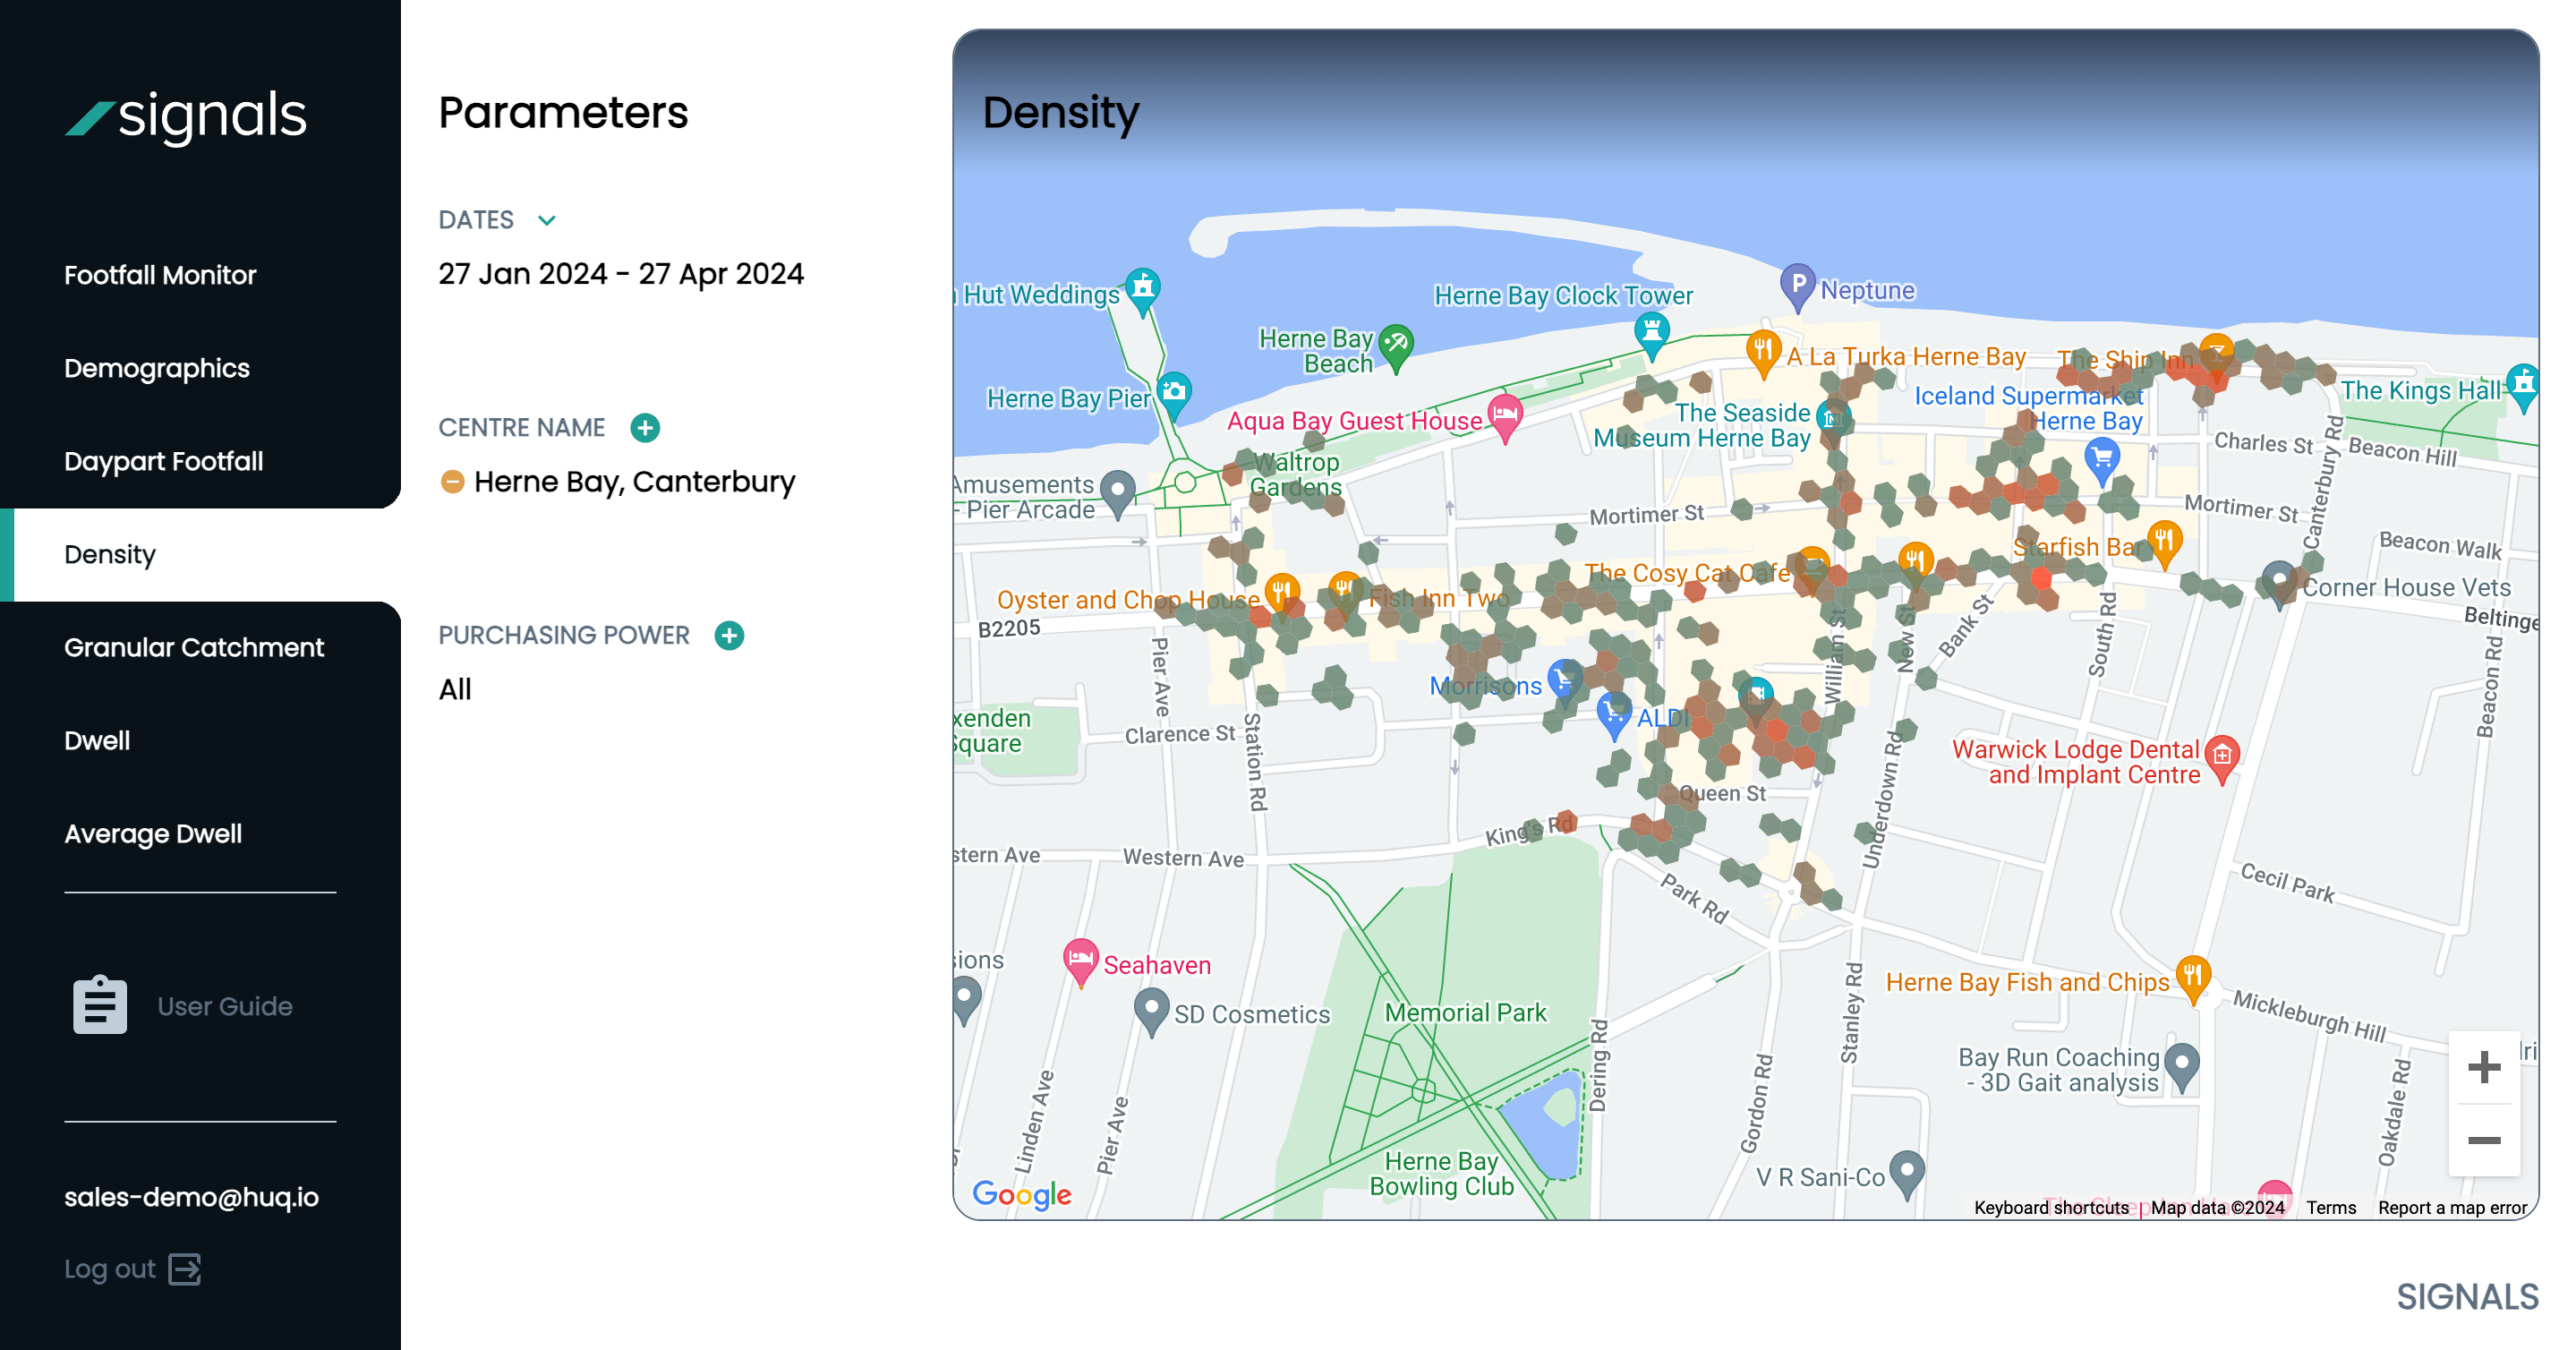The height and width of the screenshot is (1350, 2576).
Task: Click Report a map error
Action: click(2452, 1208)
